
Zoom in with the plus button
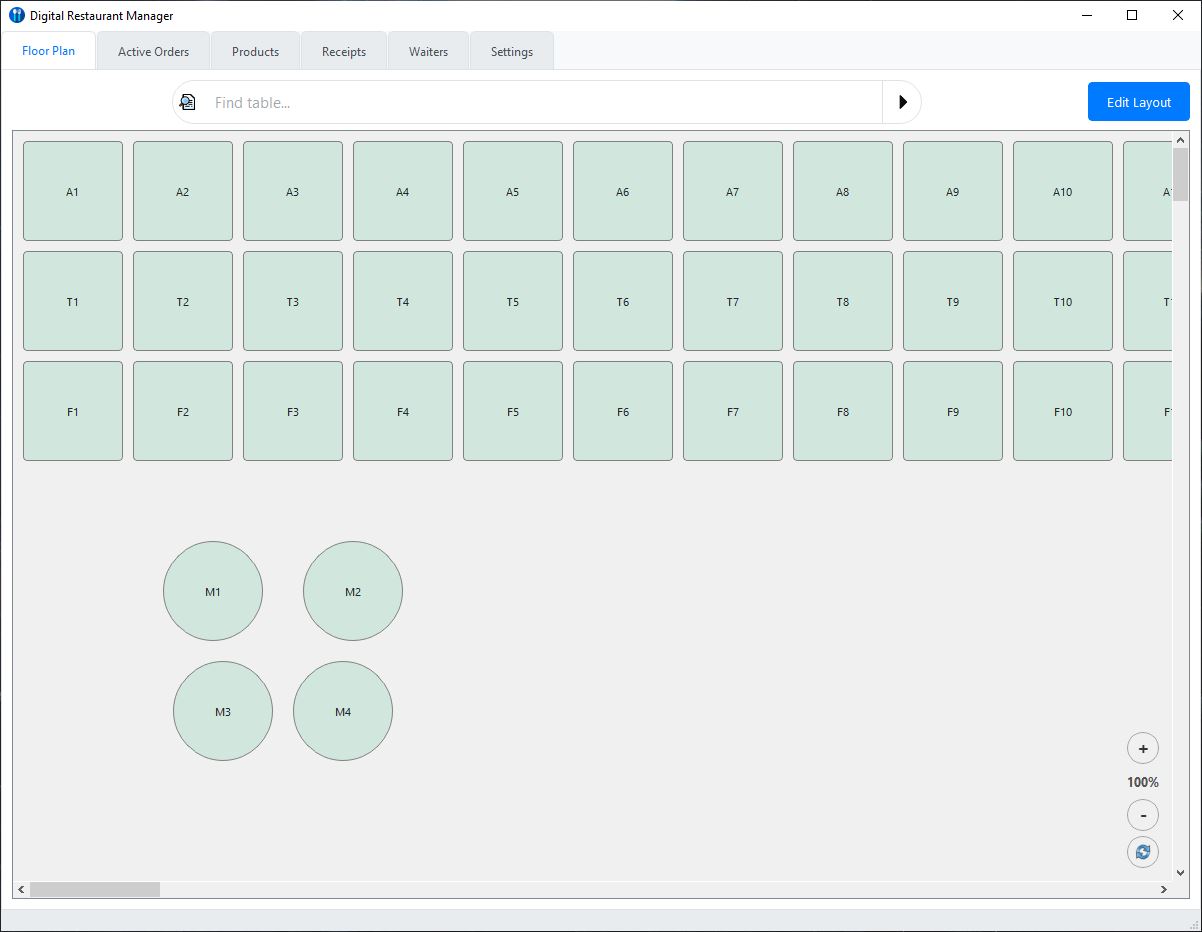point(1142,748)
